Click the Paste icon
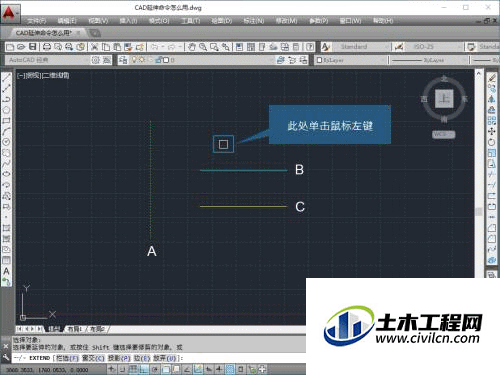500x375 pixels. [x=117, y=47]
